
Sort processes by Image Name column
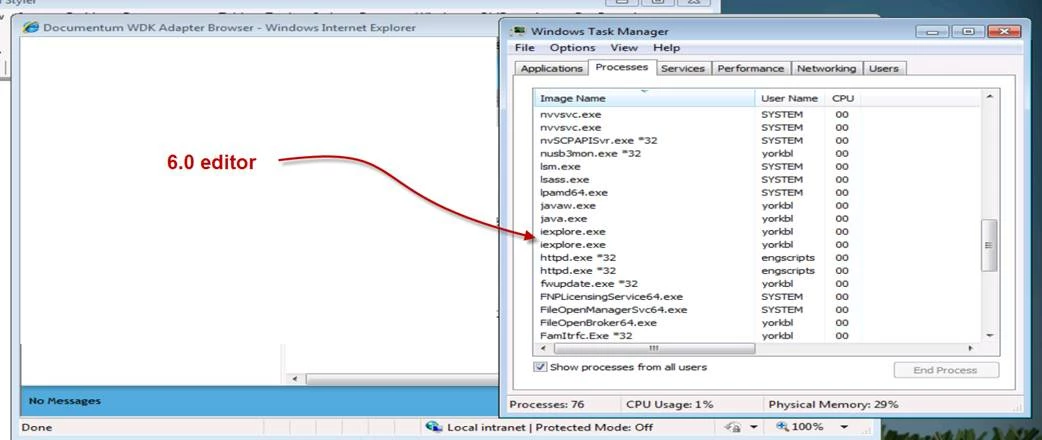coord(645,98)
